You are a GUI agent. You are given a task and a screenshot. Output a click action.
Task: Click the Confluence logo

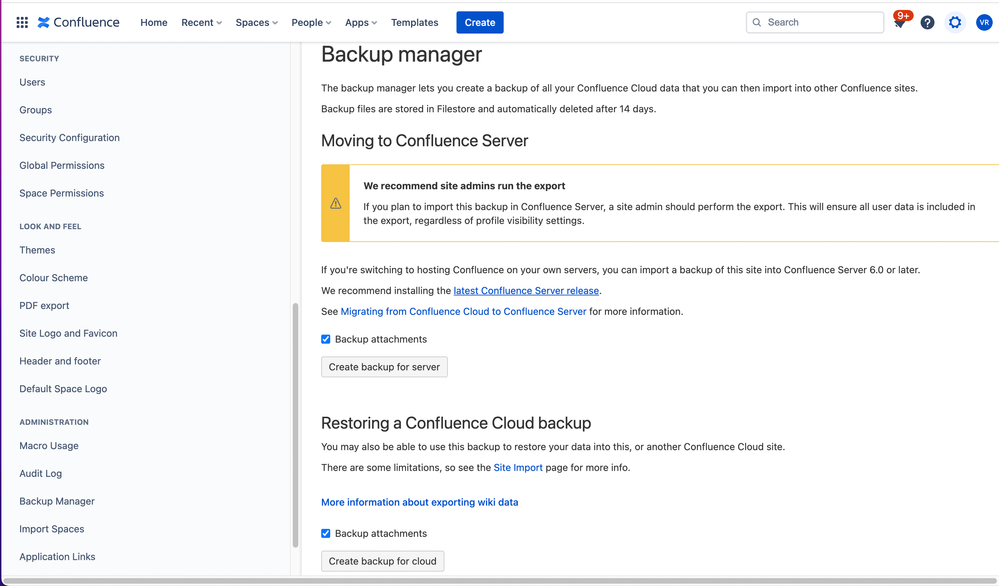(x=78, y=22)
